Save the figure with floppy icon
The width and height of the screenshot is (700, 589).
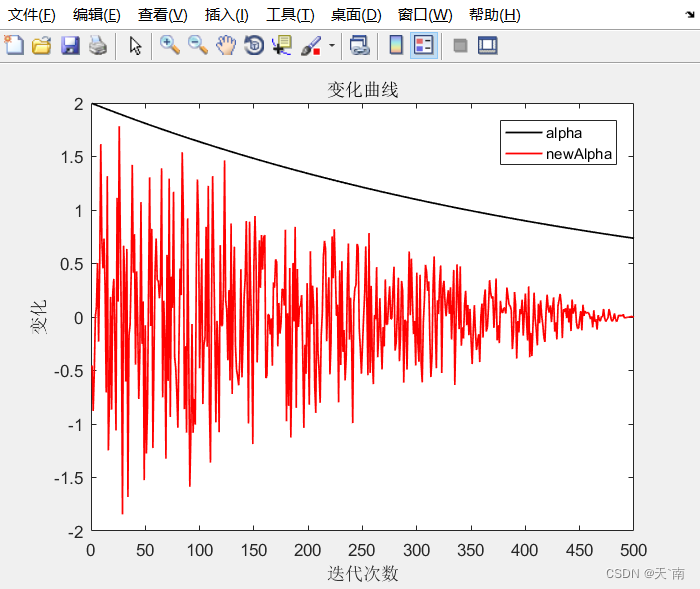[x=70, y=46]
